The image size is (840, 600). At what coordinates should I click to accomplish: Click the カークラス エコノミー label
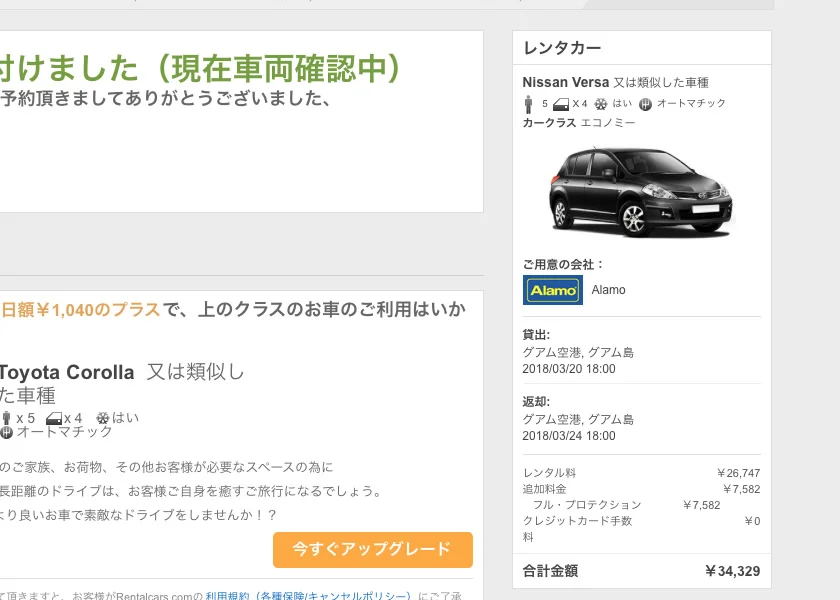[x=579, y=123]
